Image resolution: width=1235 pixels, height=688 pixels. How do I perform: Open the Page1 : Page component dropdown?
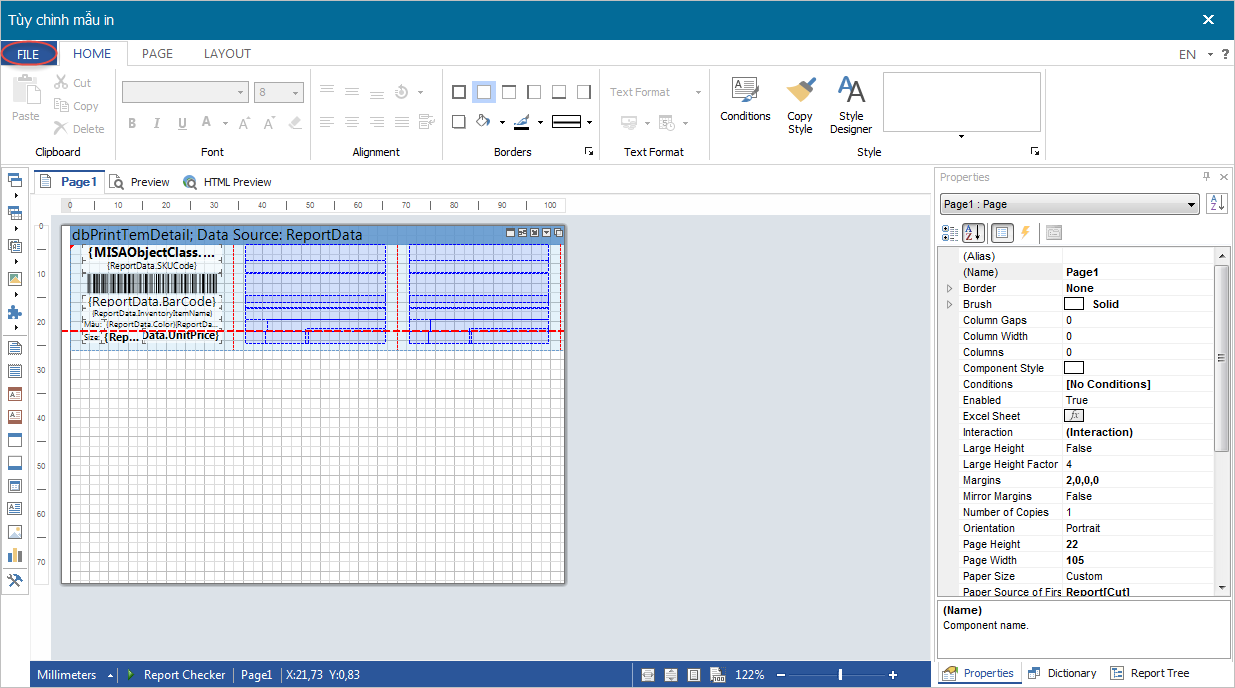[1069, 204]
